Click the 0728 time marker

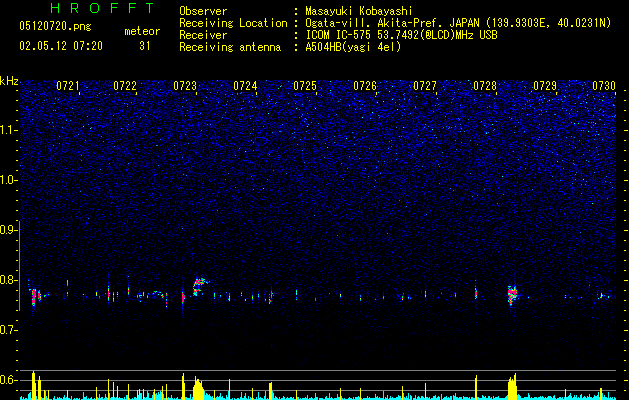485,85
